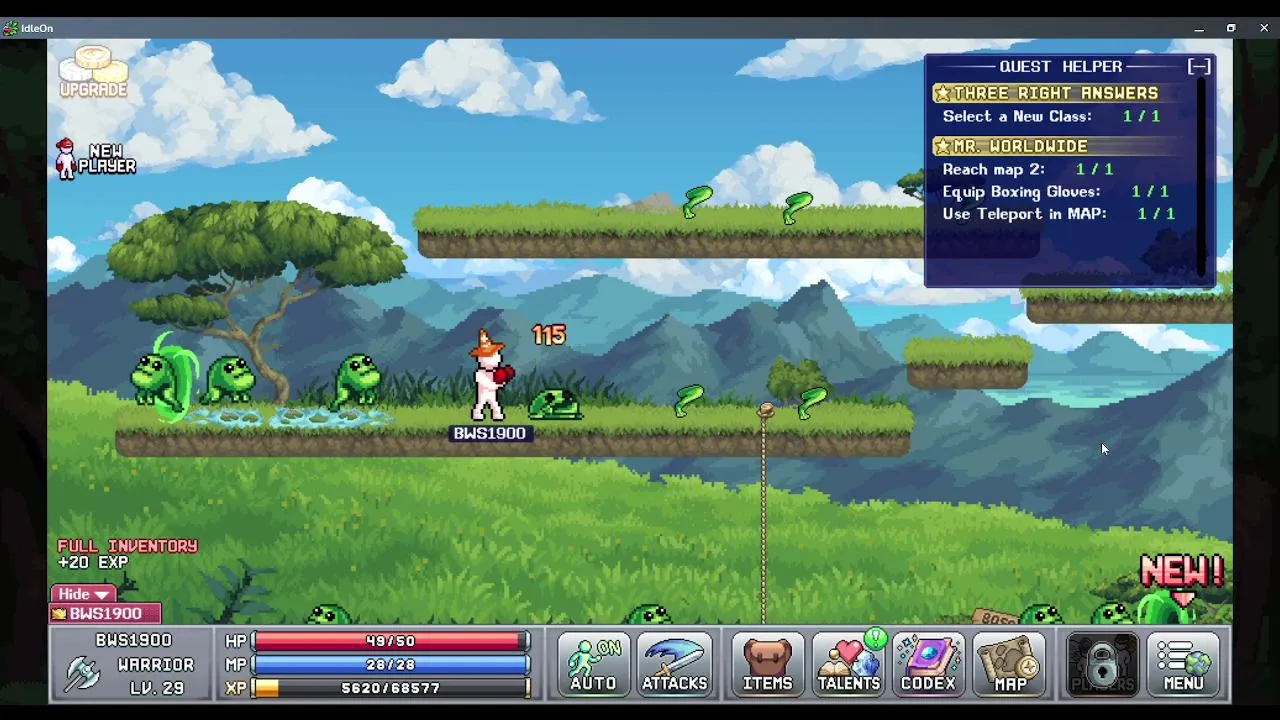The height and width of the screenshot is (720, 1280).
Task: Click the IdleOn window title icon
Action: click(x=10, y=28)
